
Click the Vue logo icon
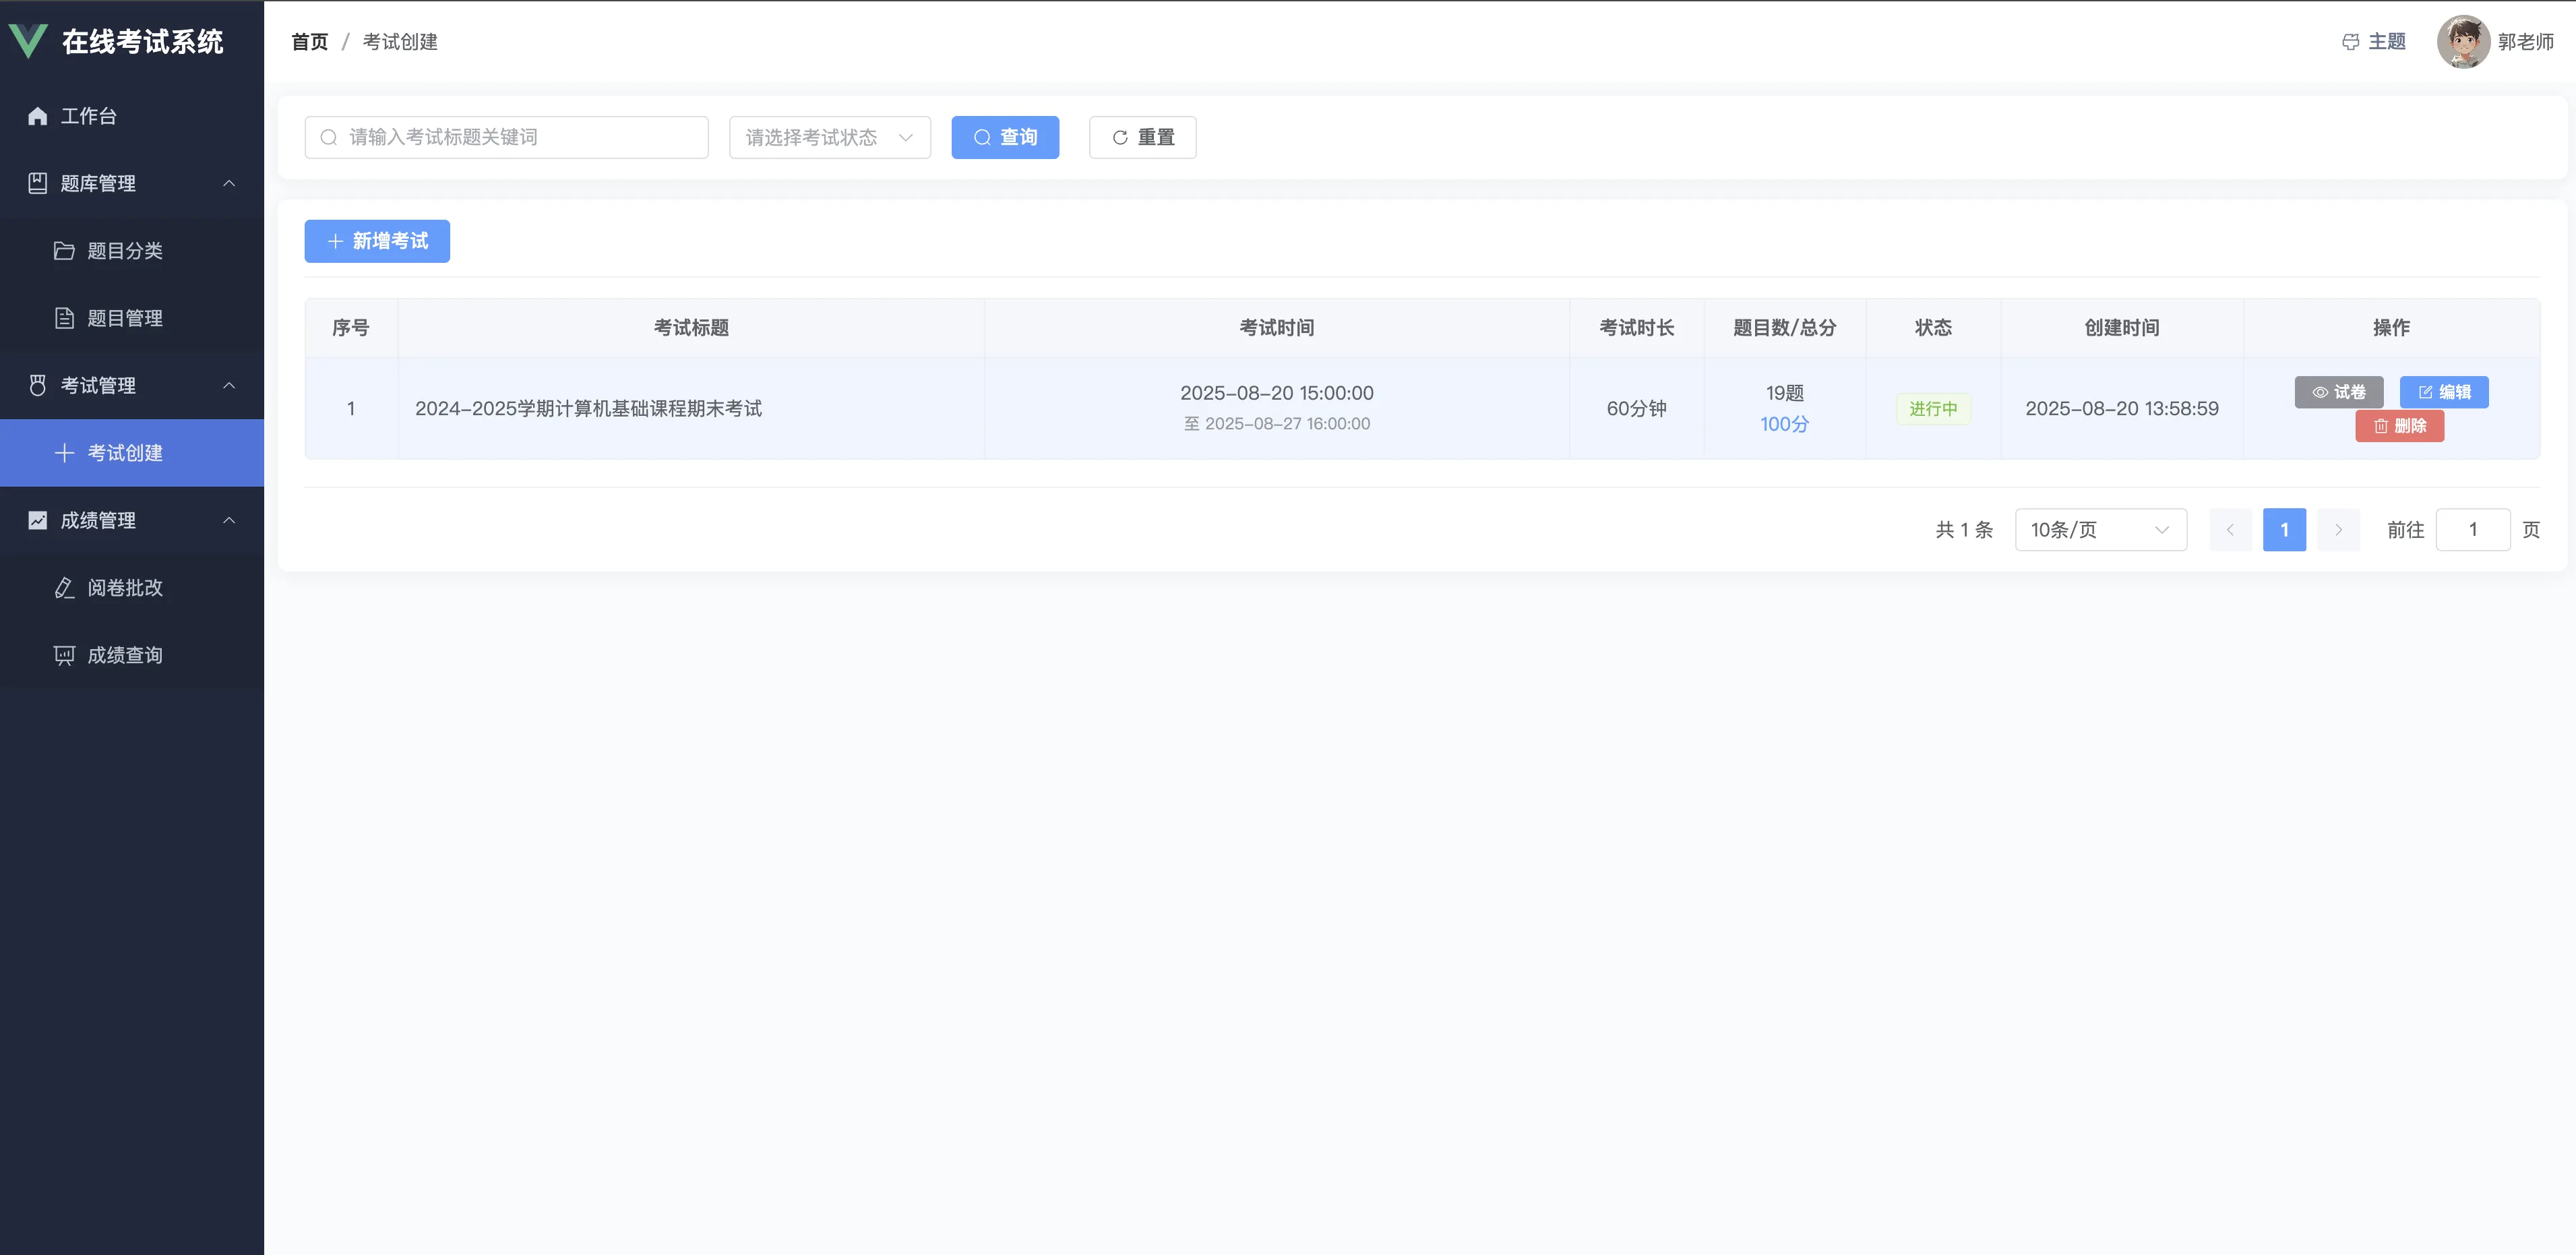[28, 41]
